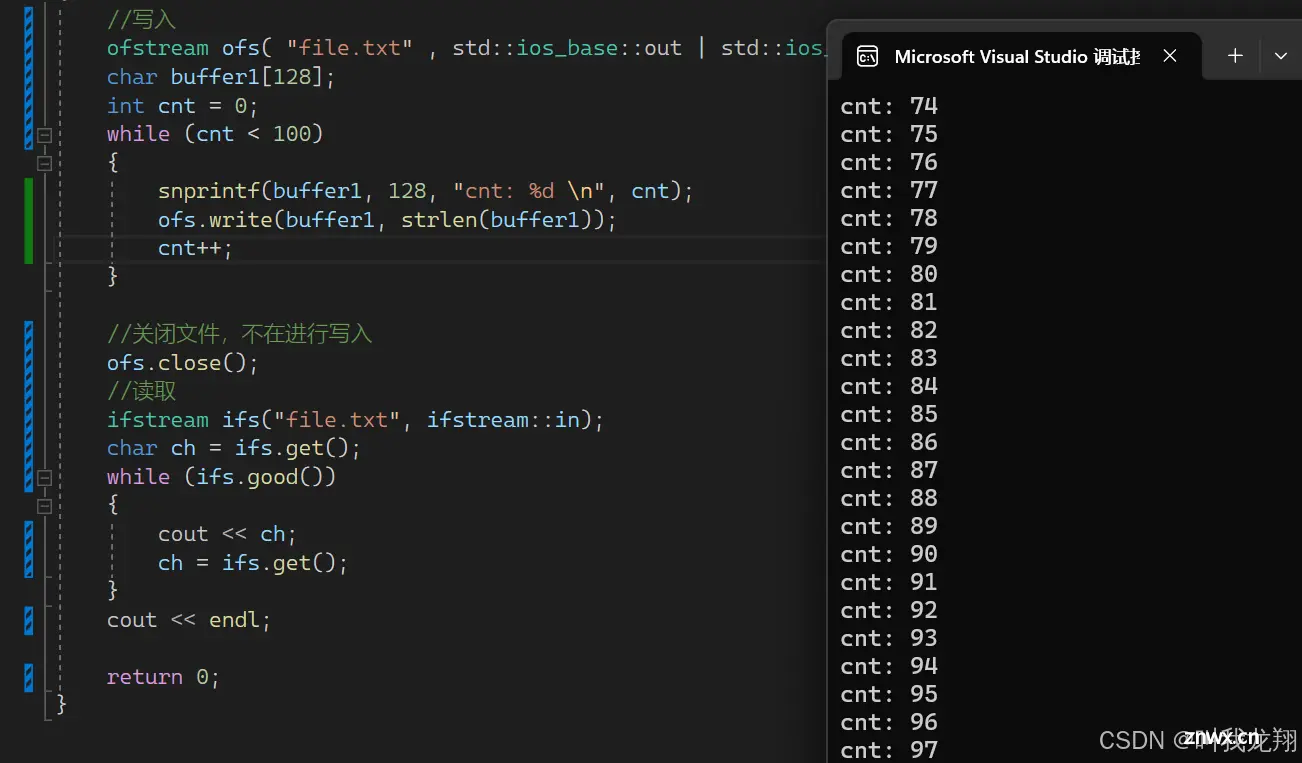
Task: Click console output line cnt: 85
Action: (889, 414)
